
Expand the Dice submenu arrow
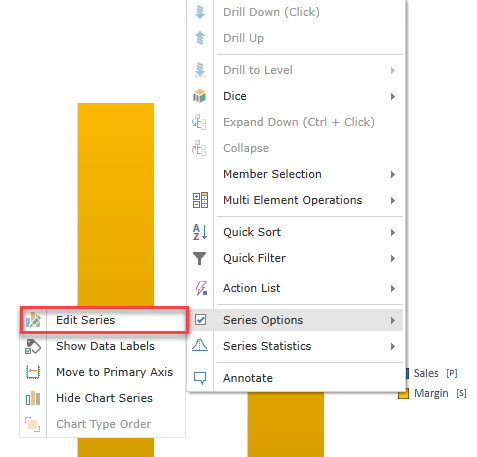pos(393,96)
